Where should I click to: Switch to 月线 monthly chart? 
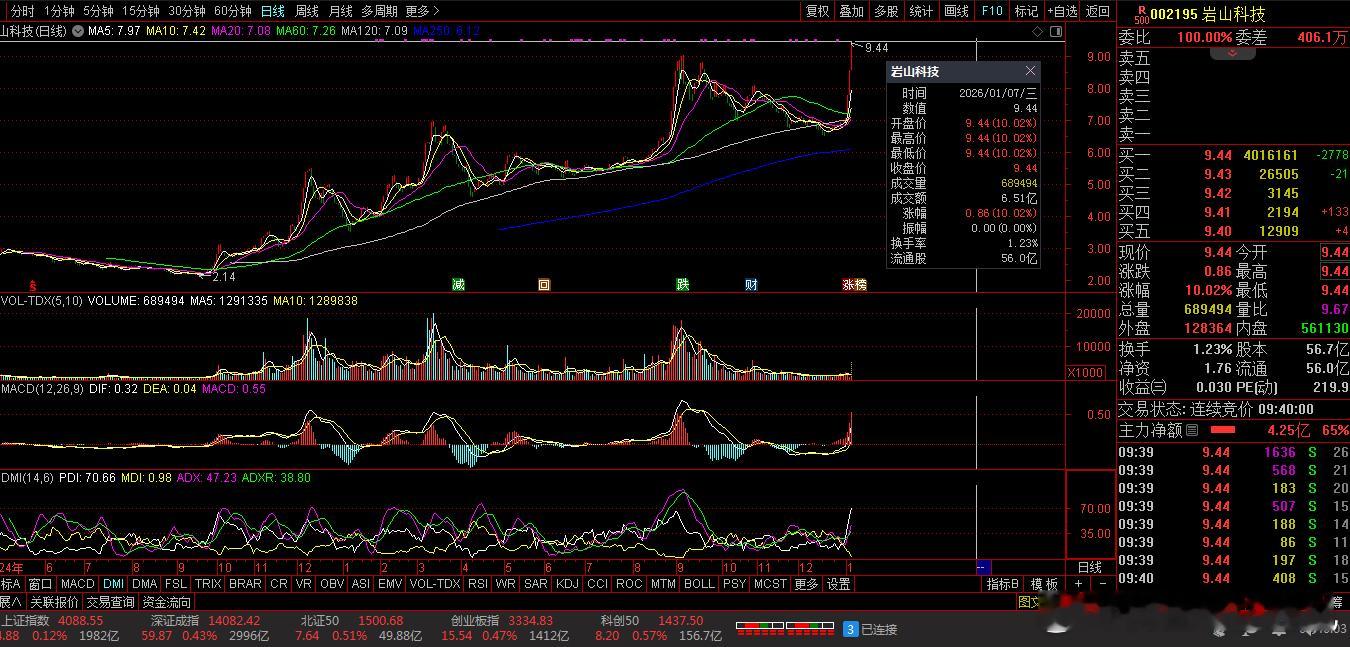coord(341,11)
